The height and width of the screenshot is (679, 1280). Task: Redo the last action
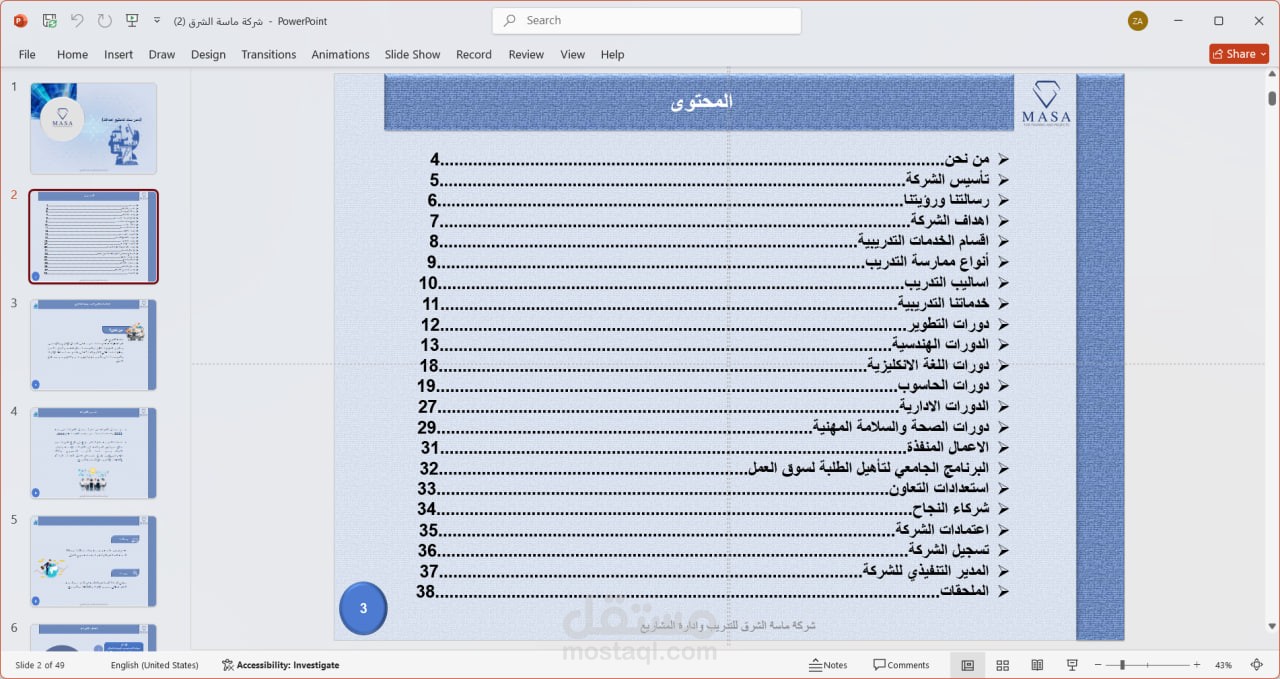point(104,20)
